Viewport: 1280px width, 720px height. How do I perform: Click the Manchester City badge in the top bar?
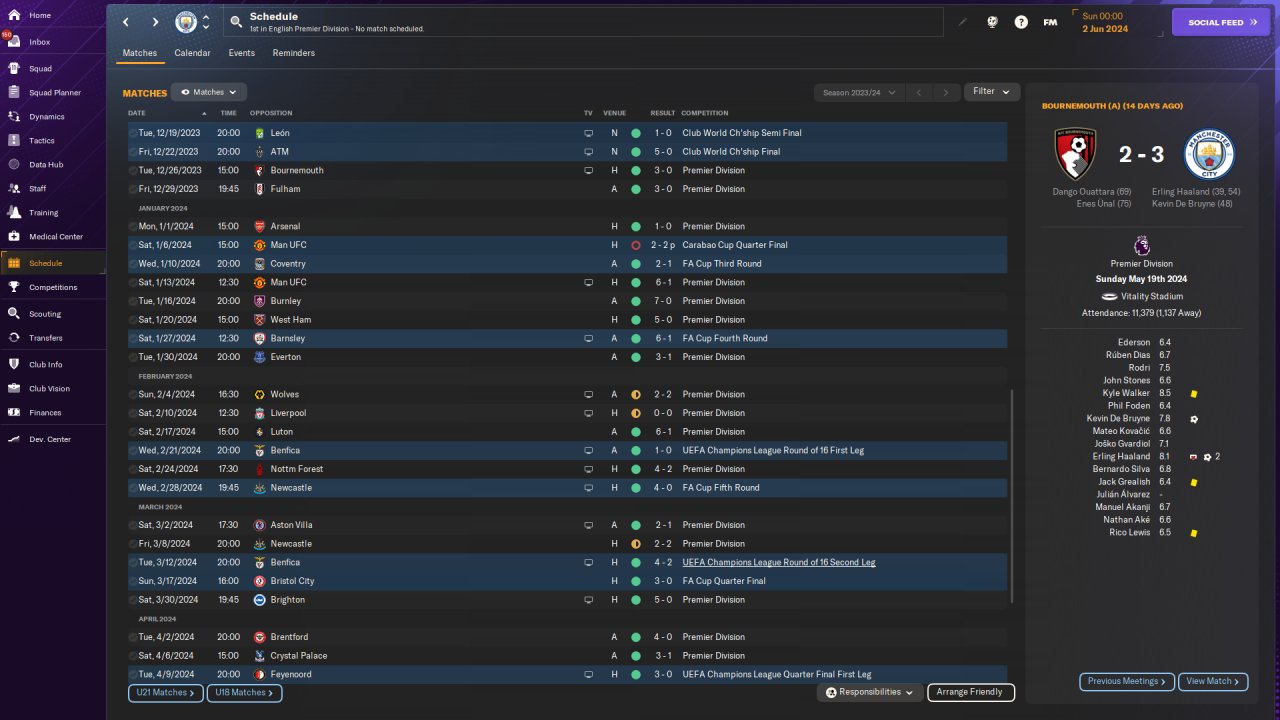pyautogui.click(x=186, y=22)
